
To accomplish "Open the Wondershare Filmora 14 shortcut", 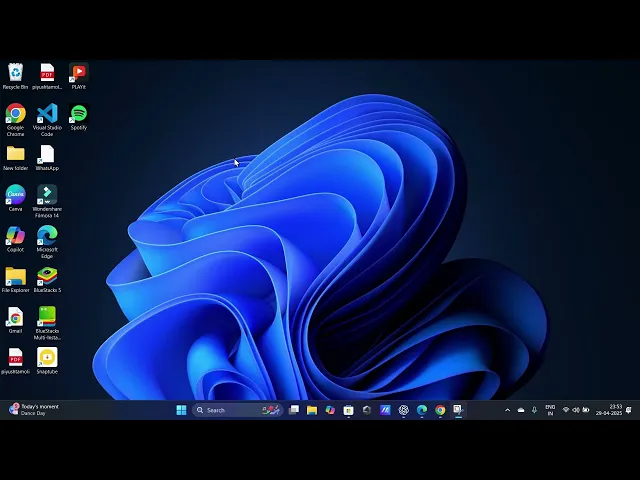I will [47, 195].
